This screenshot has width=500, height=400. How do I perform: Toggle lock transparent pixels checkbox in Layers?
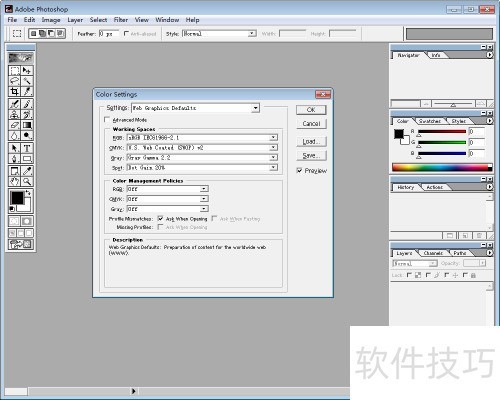(409, 275)
